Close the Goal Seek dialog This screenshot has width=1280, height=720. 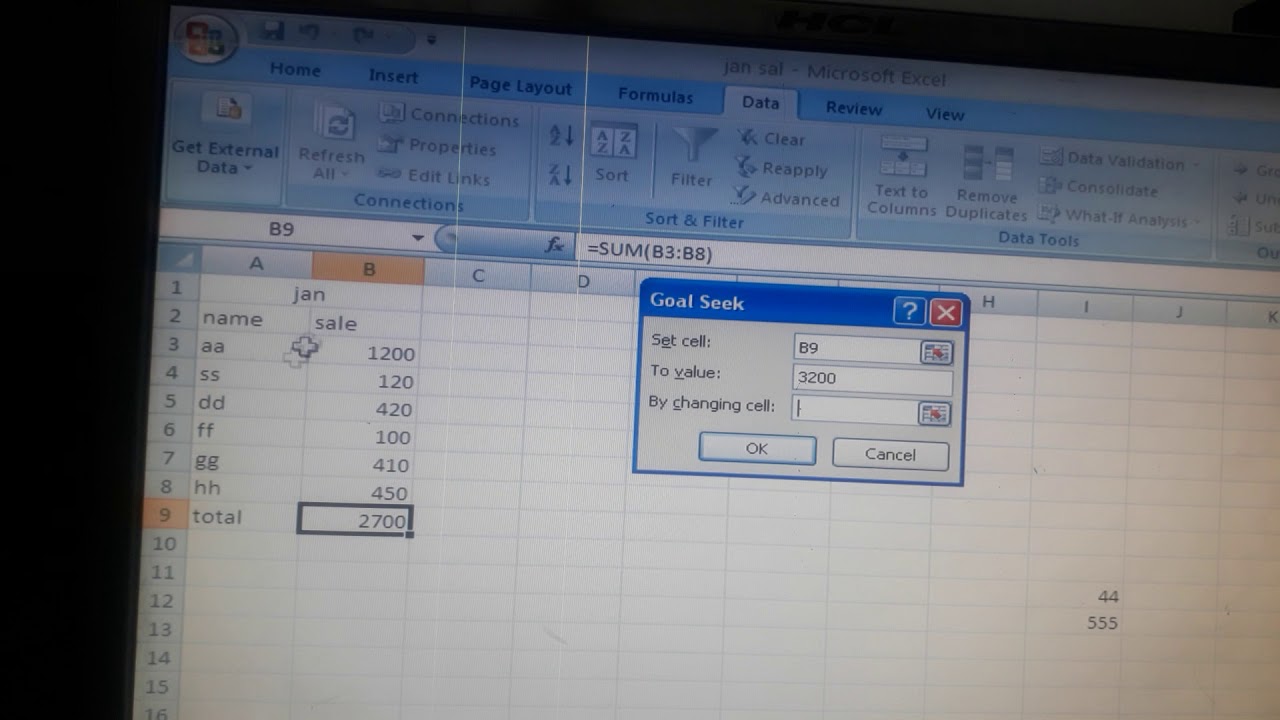pyautogui.click(x=945, y=314)
